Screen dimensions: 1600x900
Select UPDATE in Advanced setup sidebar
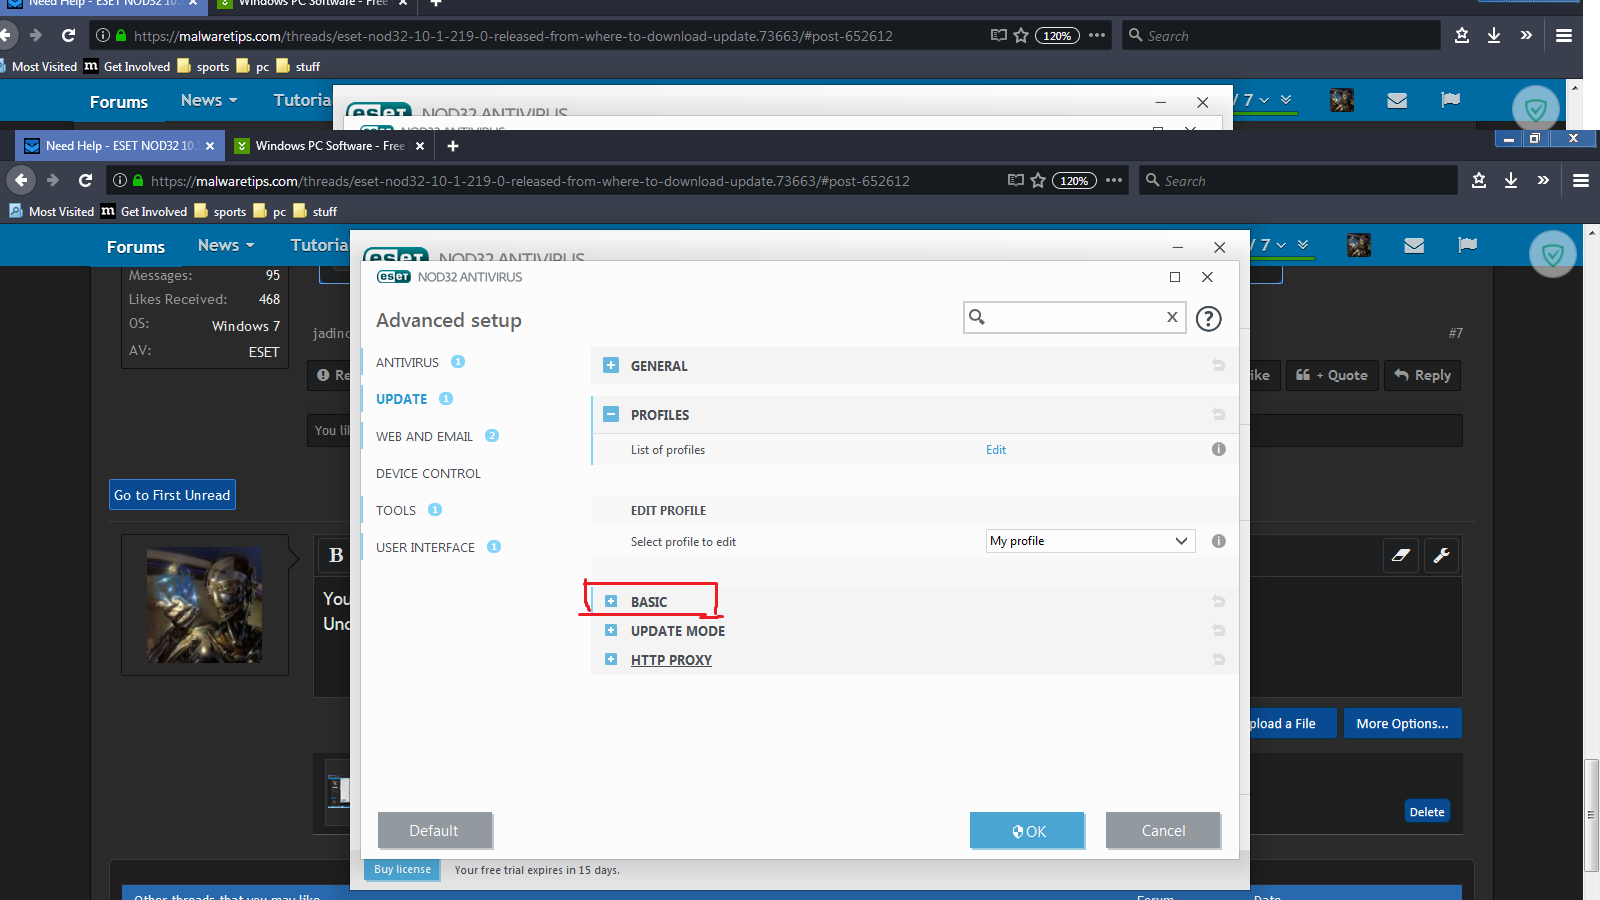(x=402, y=399)
